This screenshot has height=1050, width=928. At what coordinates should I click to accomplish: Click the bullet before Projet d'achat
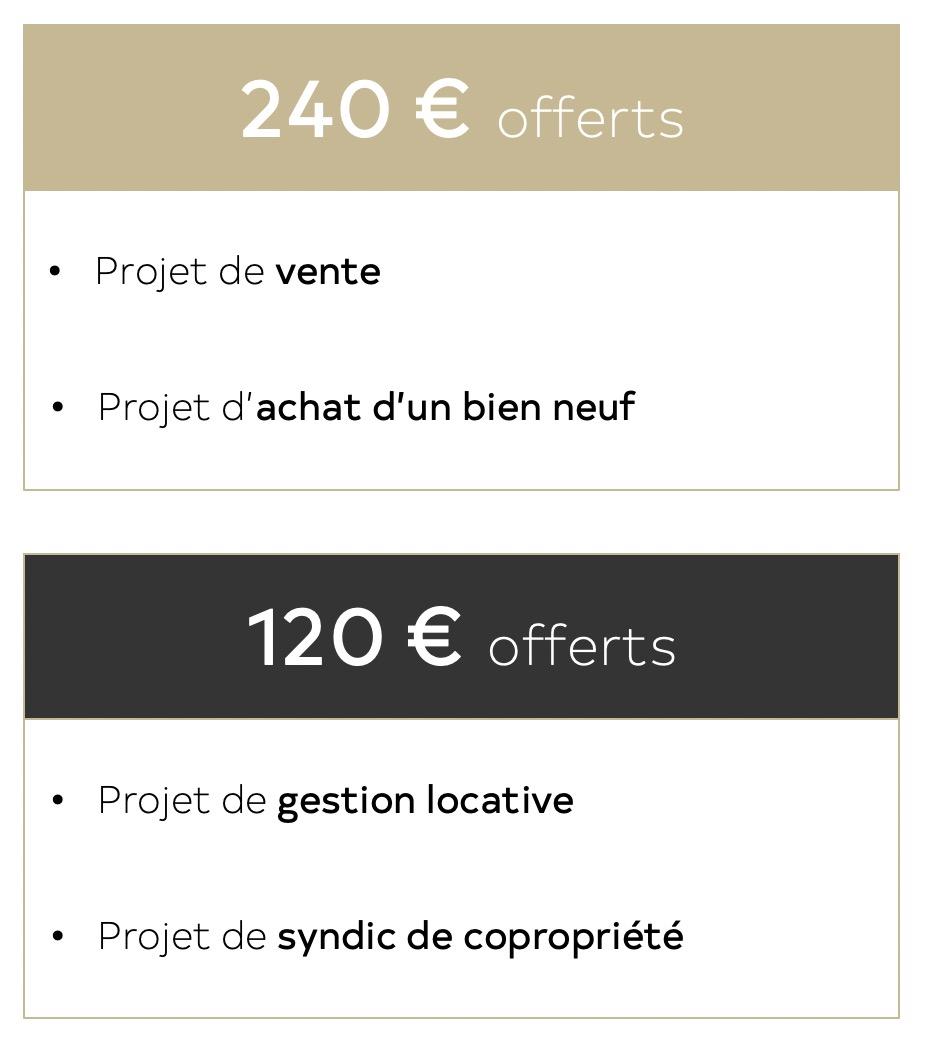click(58, 407)
